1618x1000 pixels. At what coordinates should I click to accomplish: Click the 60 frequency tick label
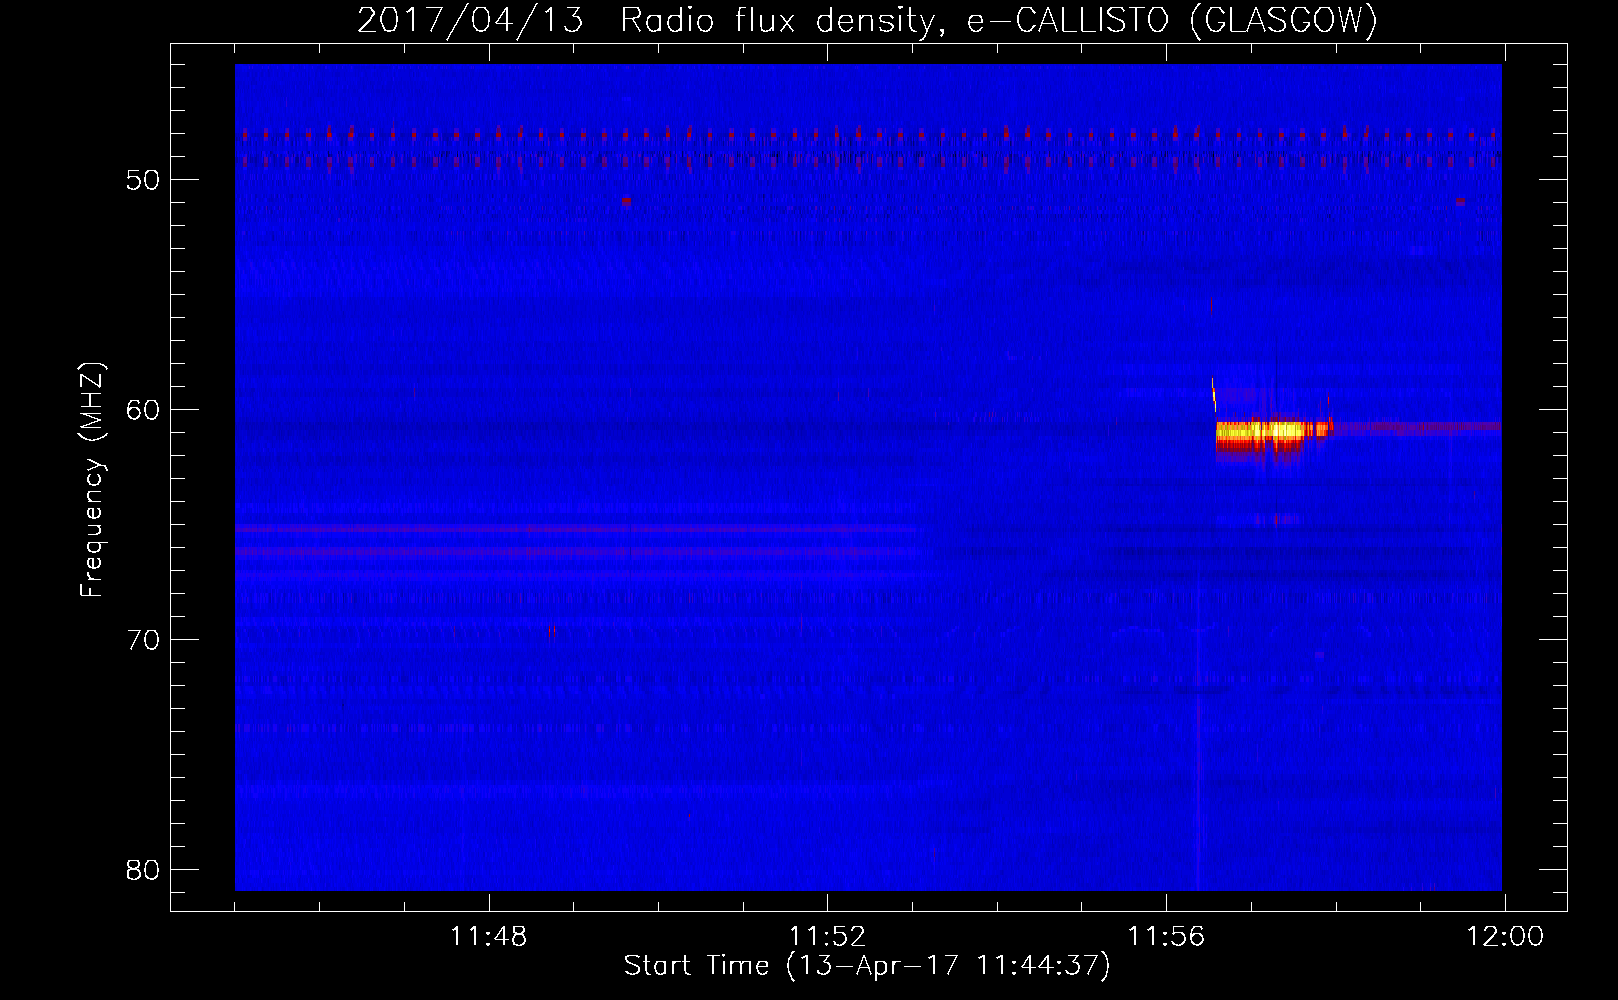pos(143,410)
